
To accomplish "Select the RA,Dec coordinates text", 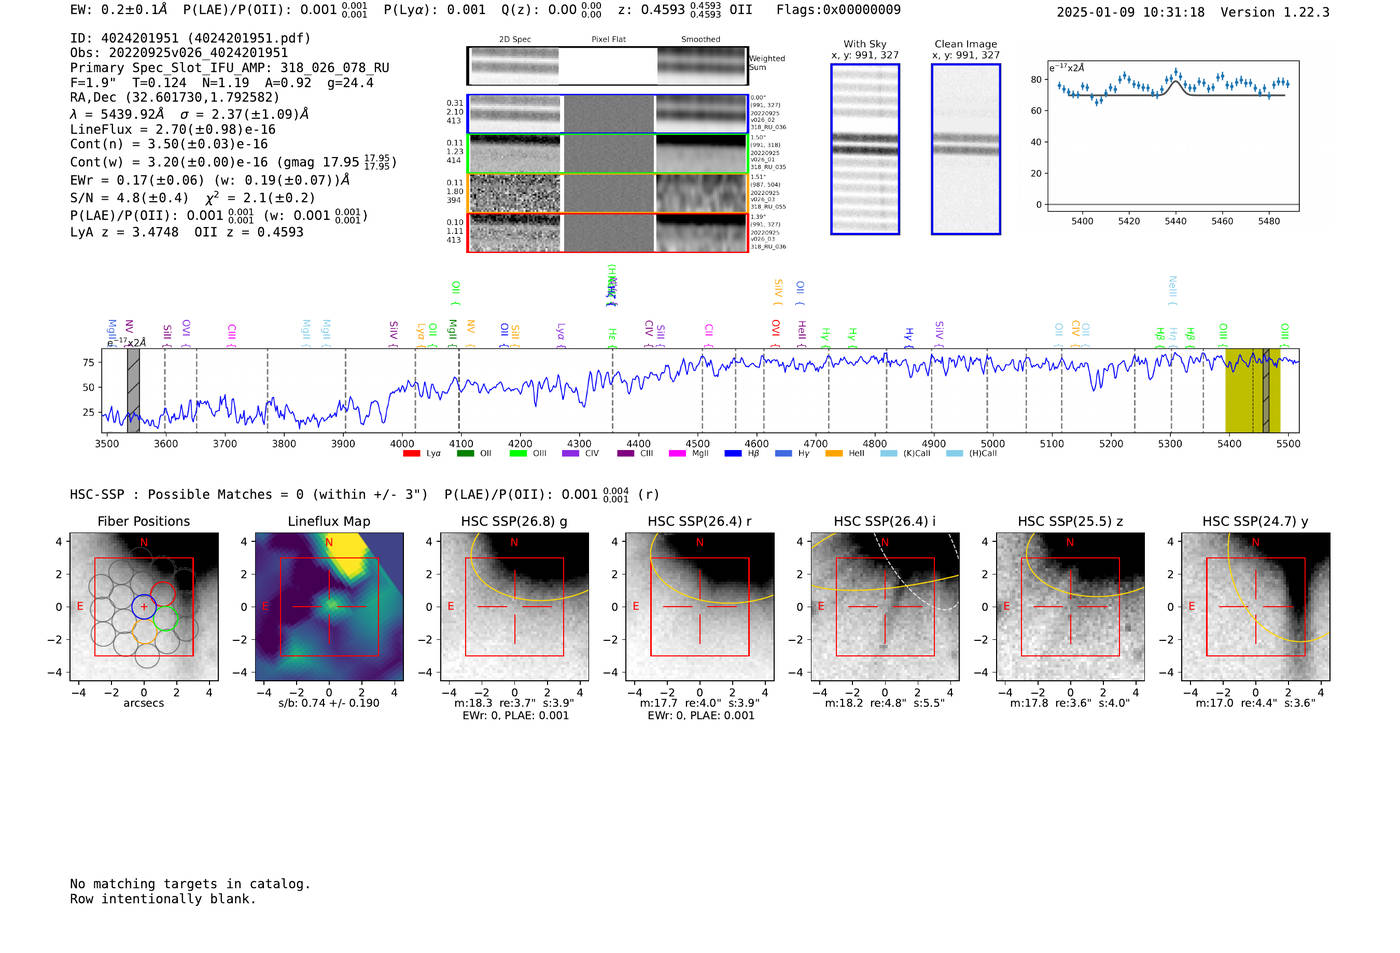I will 175,98.
